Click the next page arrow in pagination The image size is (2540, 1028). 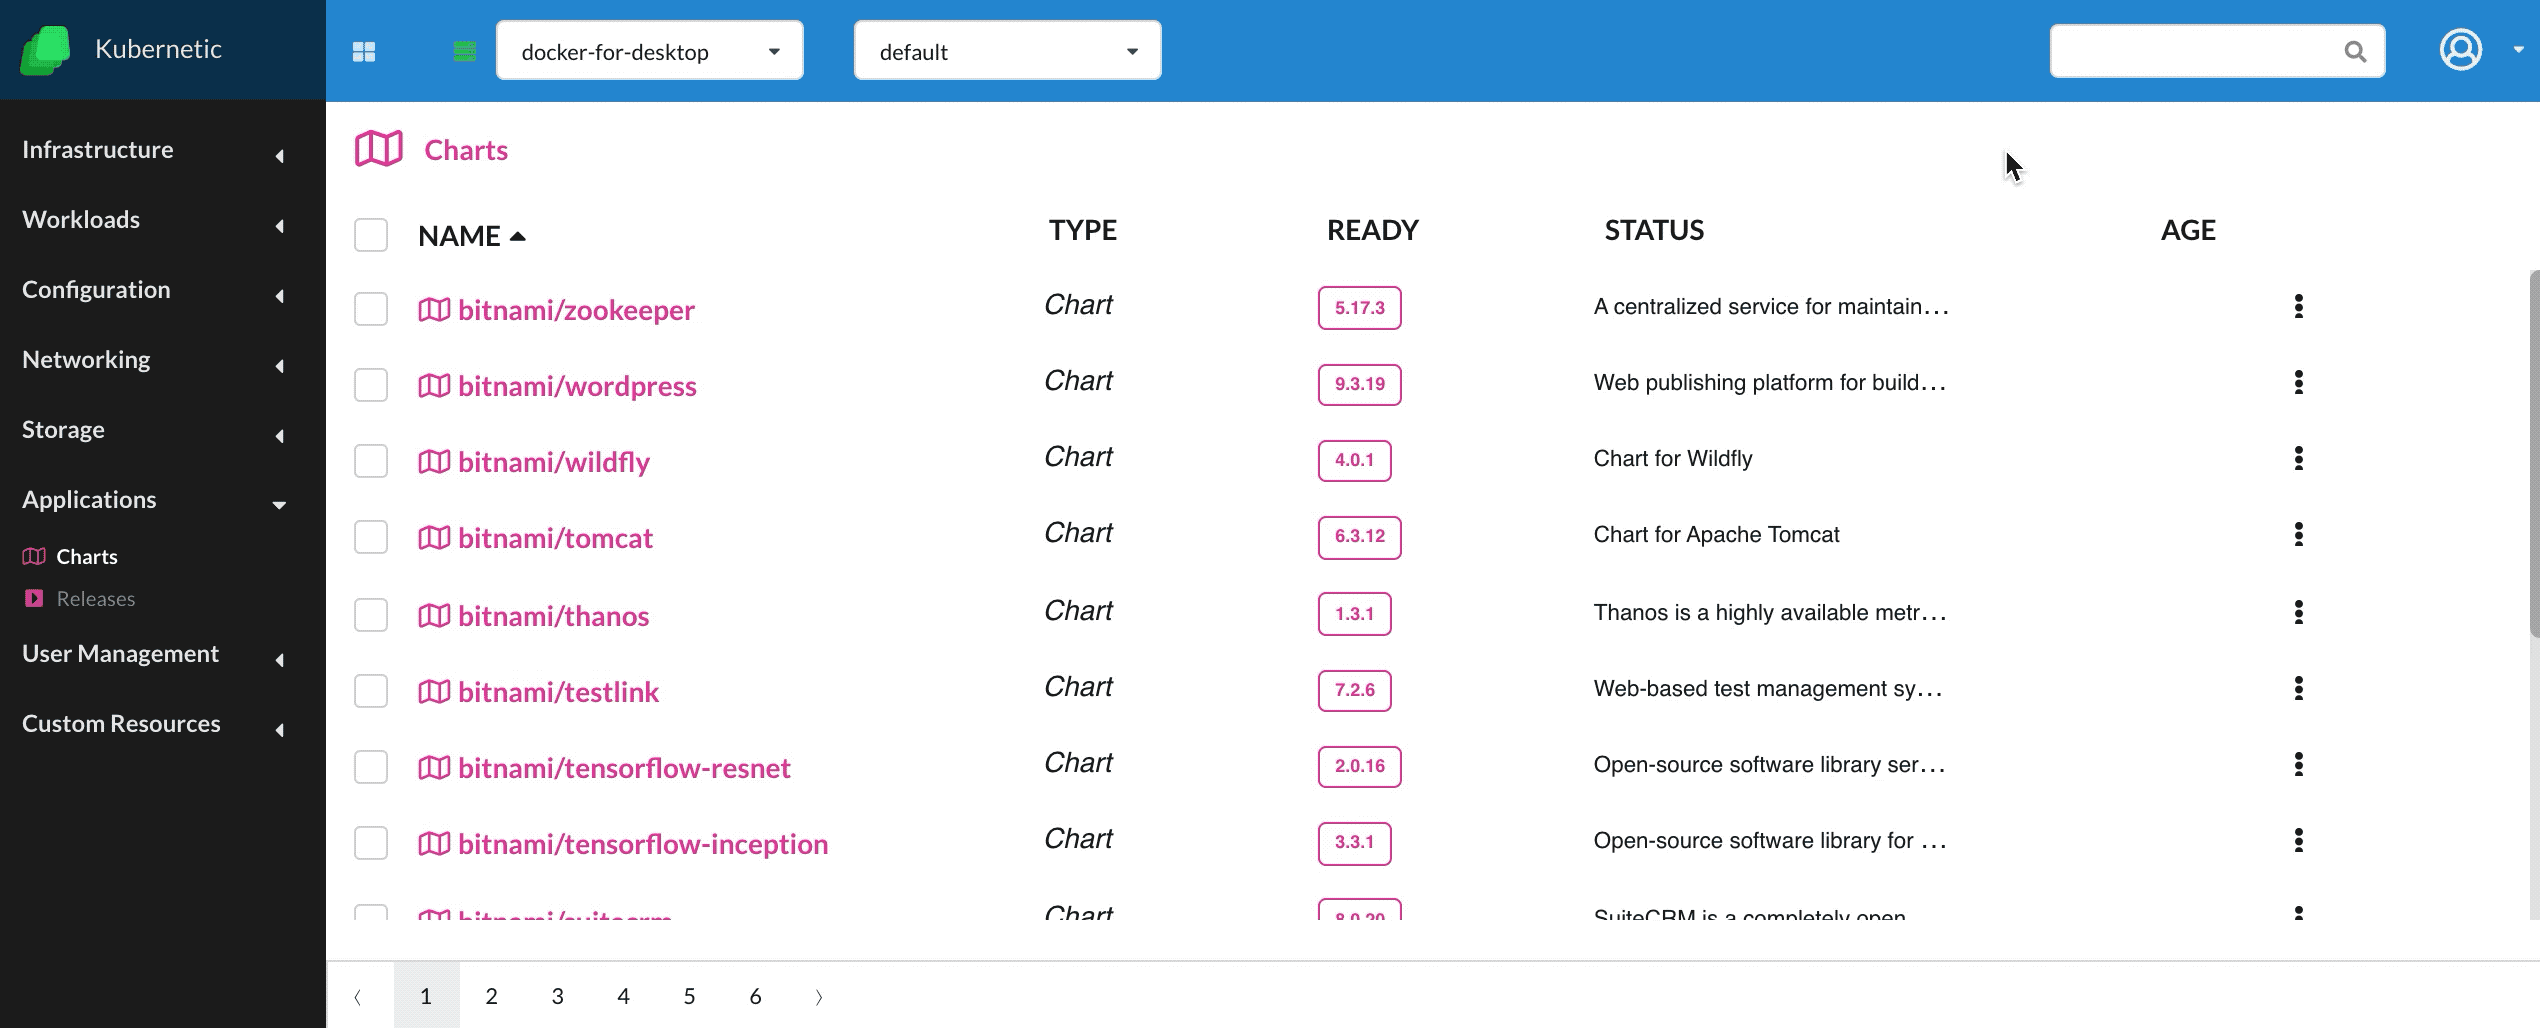point(819,997)
